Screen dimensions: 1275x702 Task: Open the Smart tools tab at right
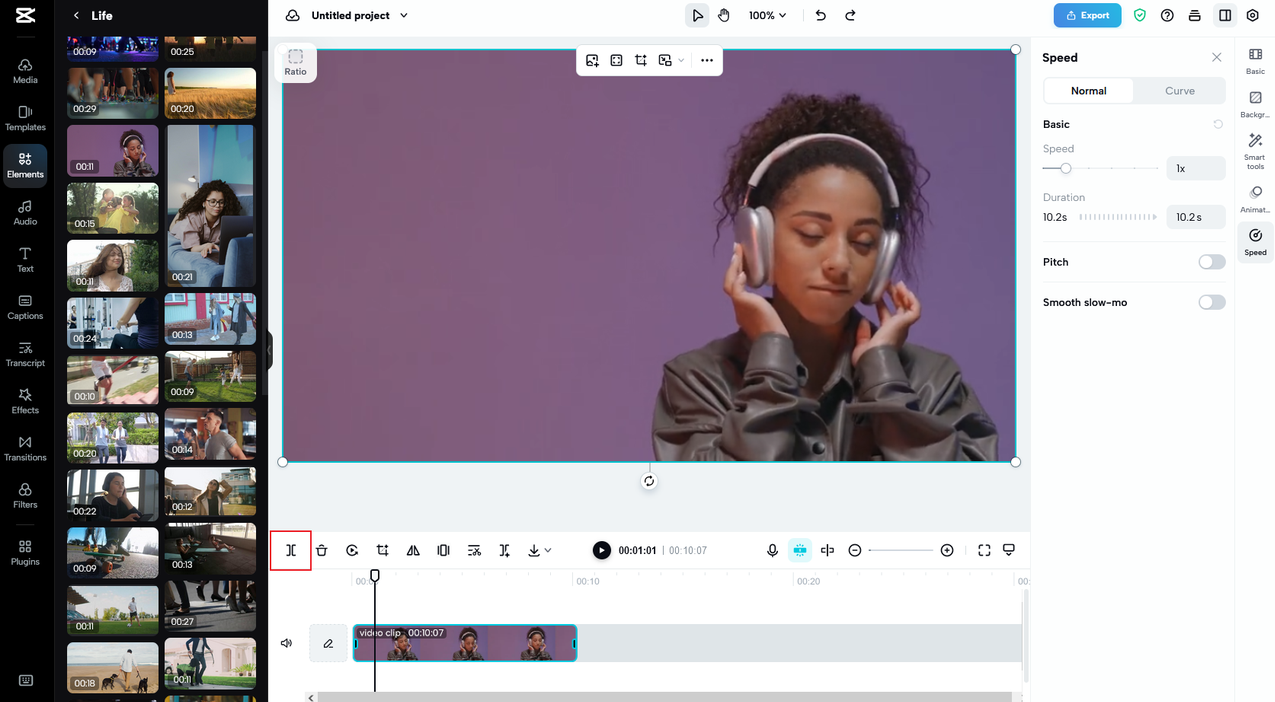coord(1255,151)
